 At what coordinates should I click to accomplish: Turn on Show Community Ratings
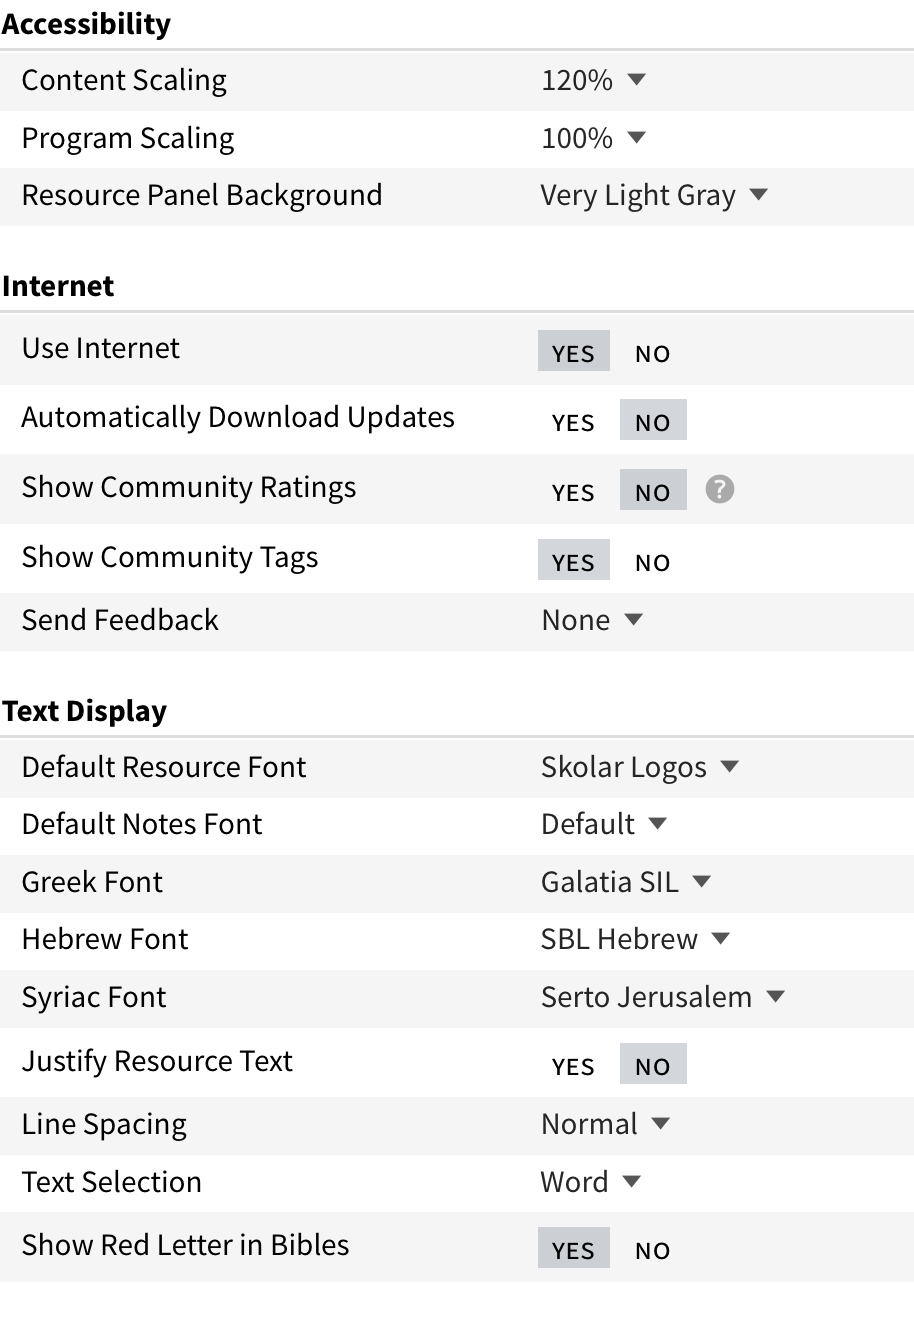point(573,492)
